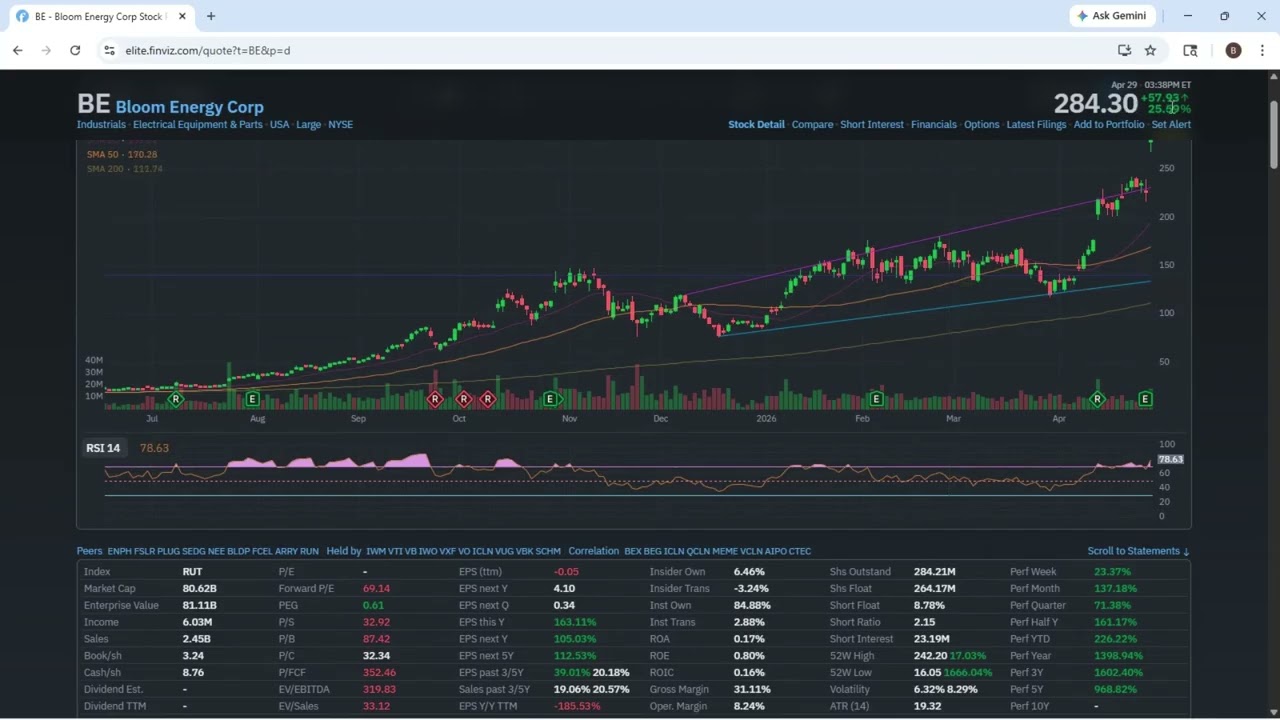Click the address bar URL field
Screen dimensions: 1280x720
600,50
